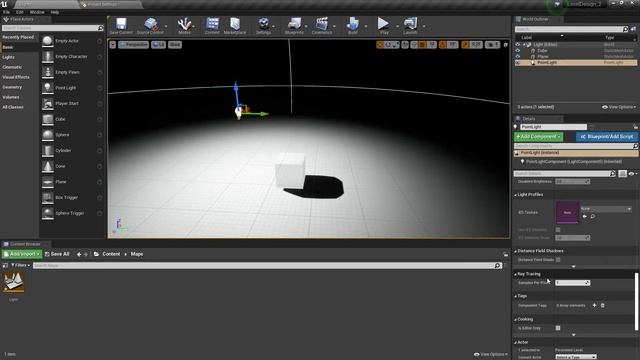
Task: Open Play options dropdown arrow
Action: coord(397,27)
